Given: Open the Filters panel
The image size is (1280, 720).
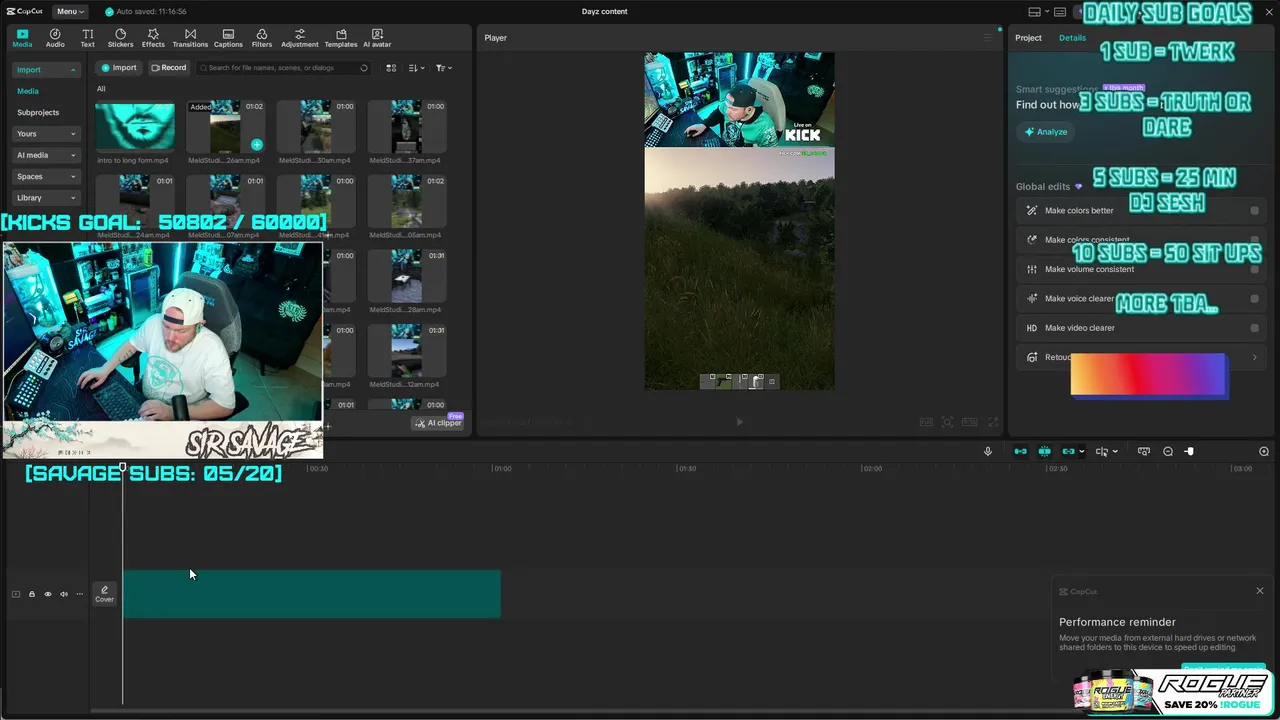Looking at the screenshot, I should [262, 38].
